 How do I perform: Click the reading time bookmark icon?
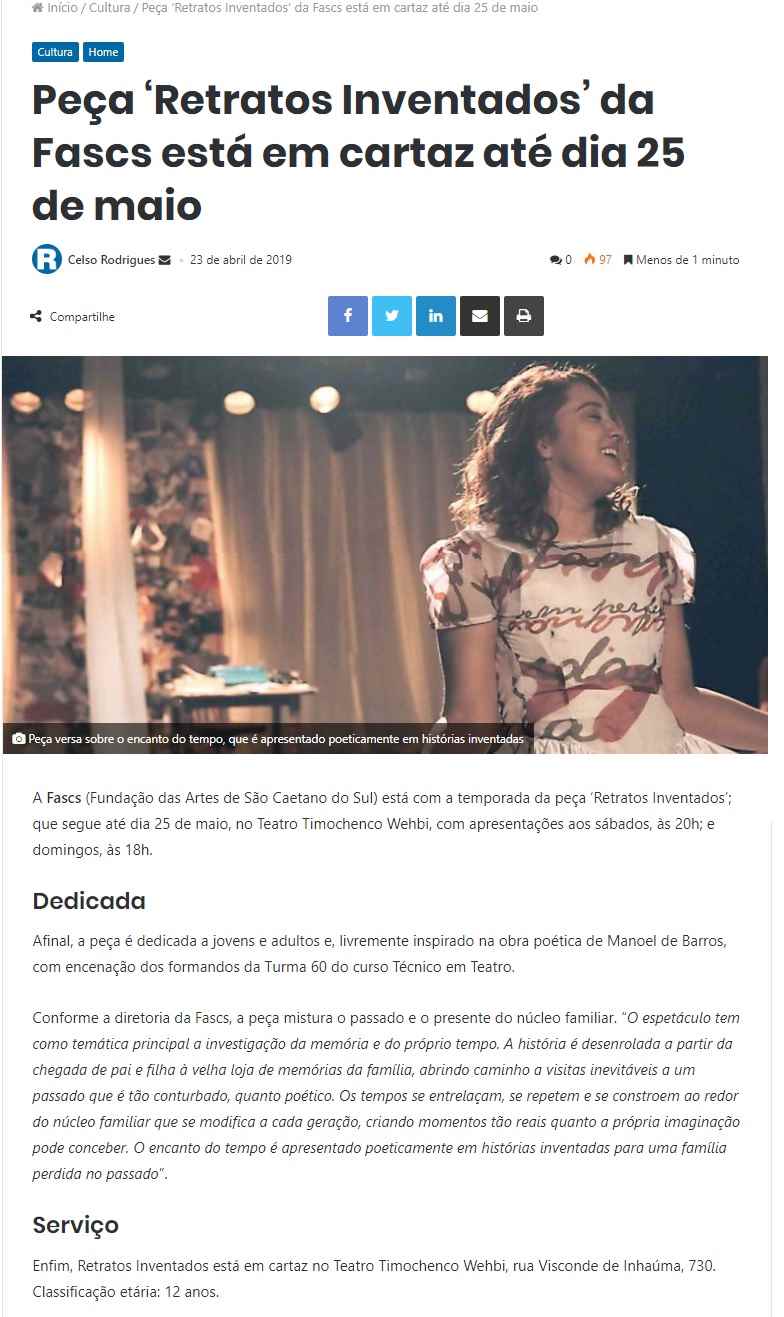[x=628, y=260]
